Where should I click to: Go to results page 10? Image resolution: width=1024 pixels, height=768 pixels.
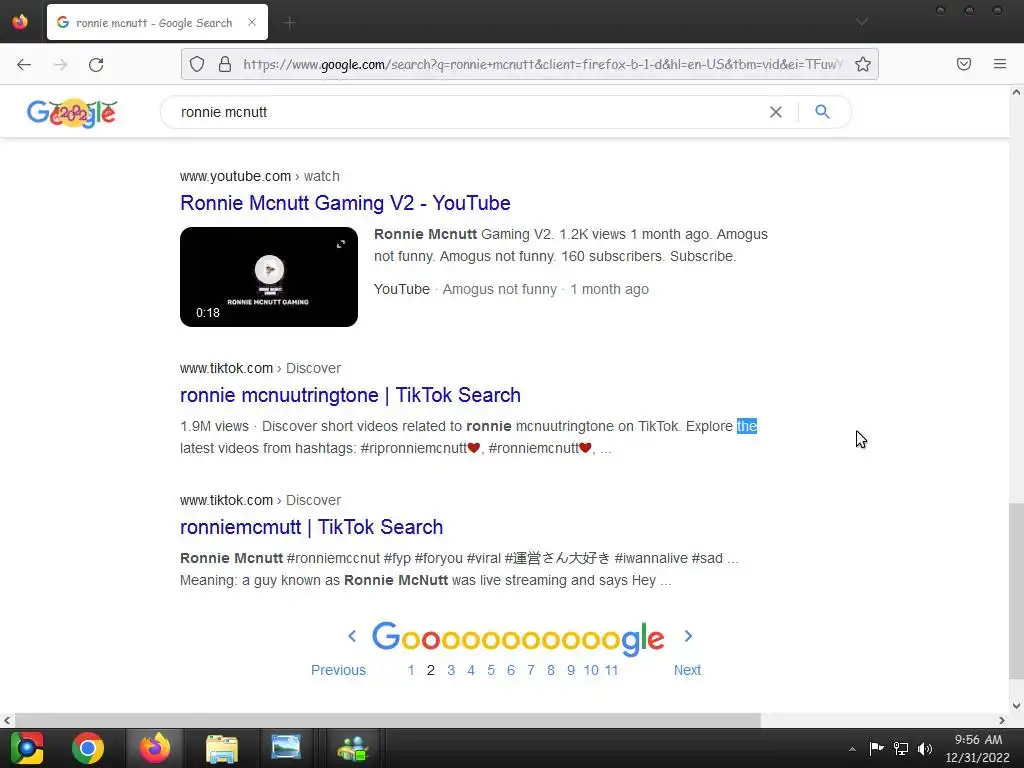tap(591, 670)
